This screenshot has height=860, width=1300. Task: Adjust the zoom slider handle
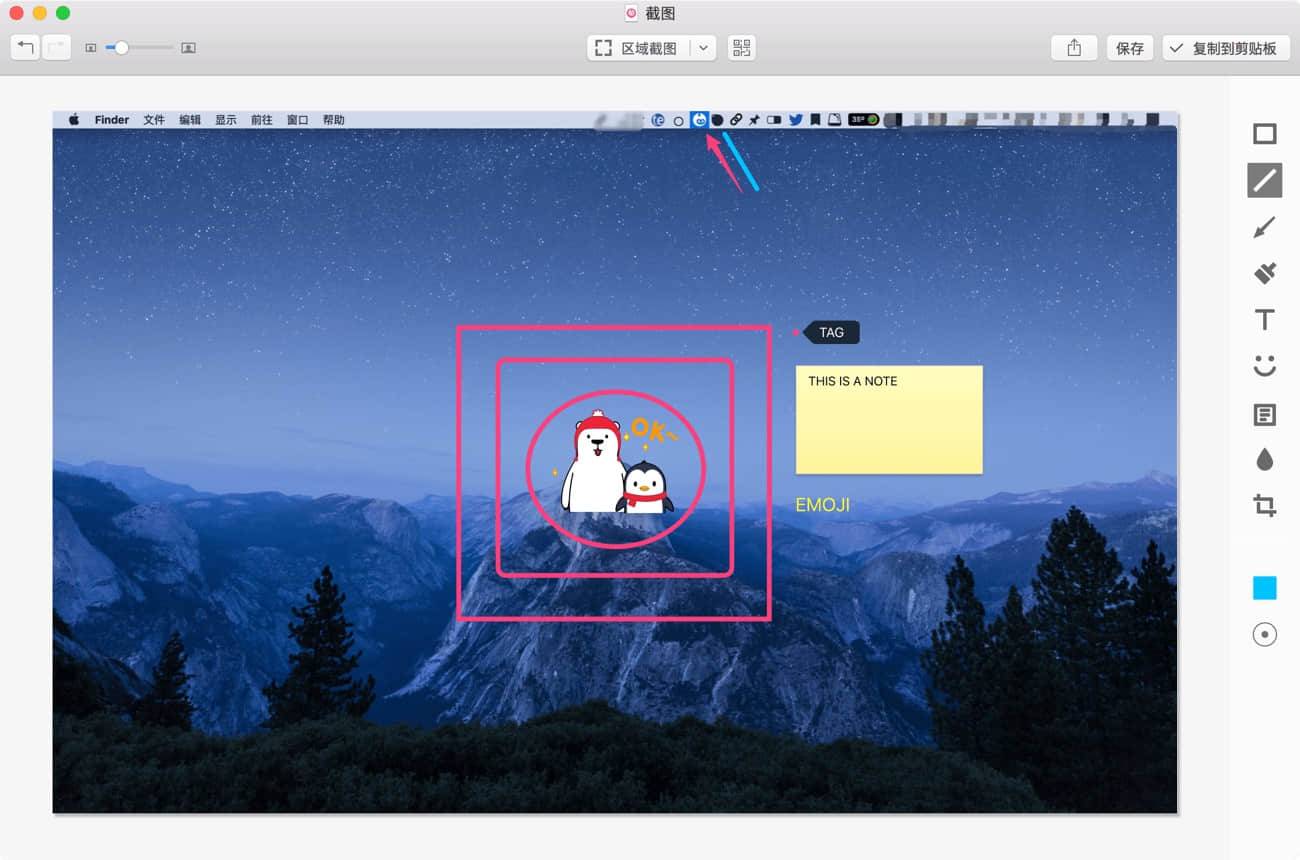[121, 47]
